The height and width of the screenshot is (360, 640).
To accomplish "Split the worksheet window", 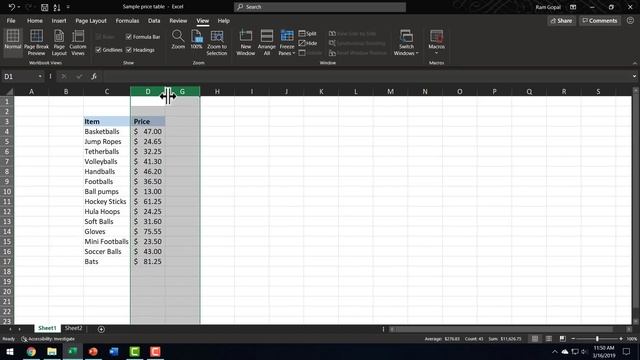I will pos(308,33).
